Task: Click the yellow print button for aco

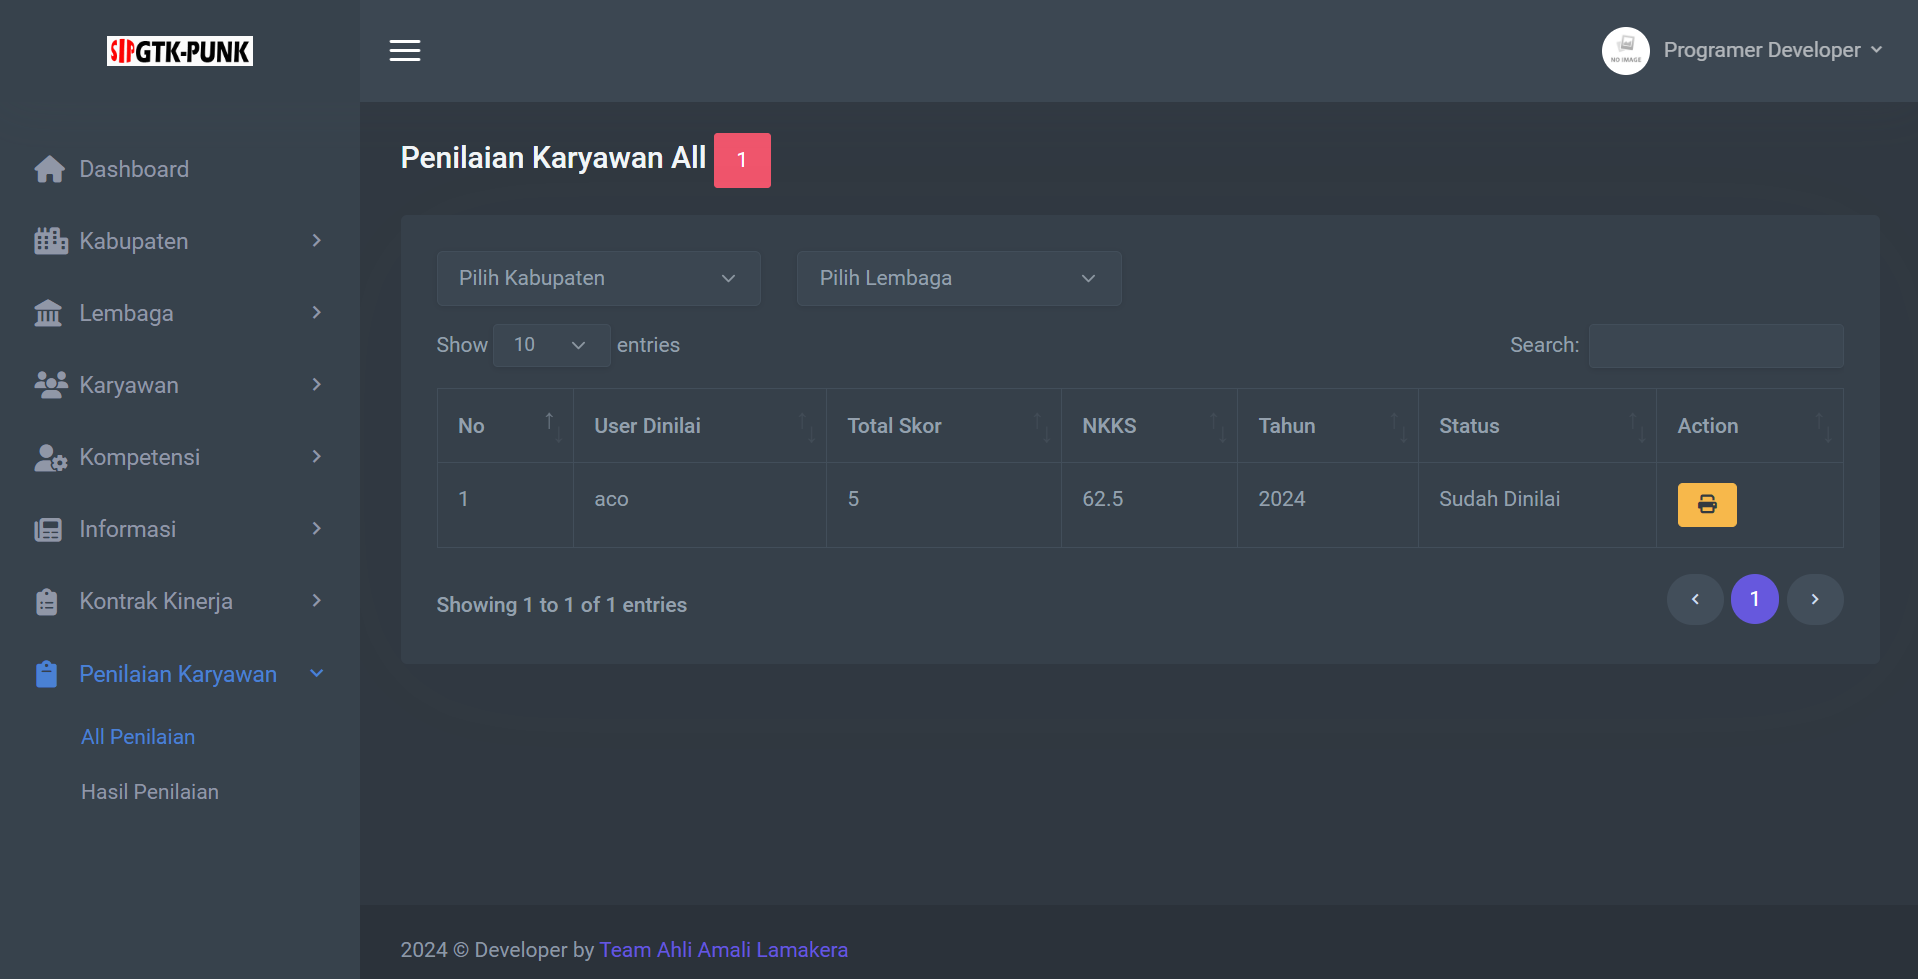Action: (x=1706, y=505)
